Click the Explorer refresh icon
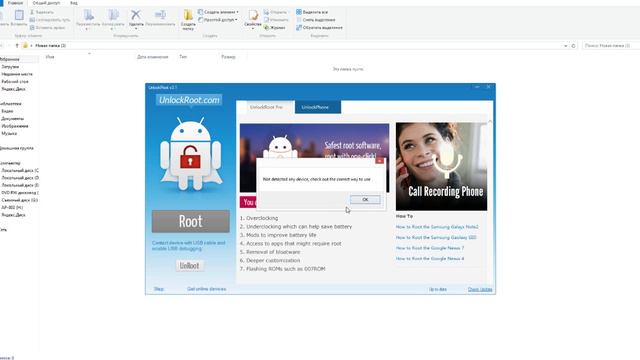Screen dimensions: 640x360 tap(573, 46)
